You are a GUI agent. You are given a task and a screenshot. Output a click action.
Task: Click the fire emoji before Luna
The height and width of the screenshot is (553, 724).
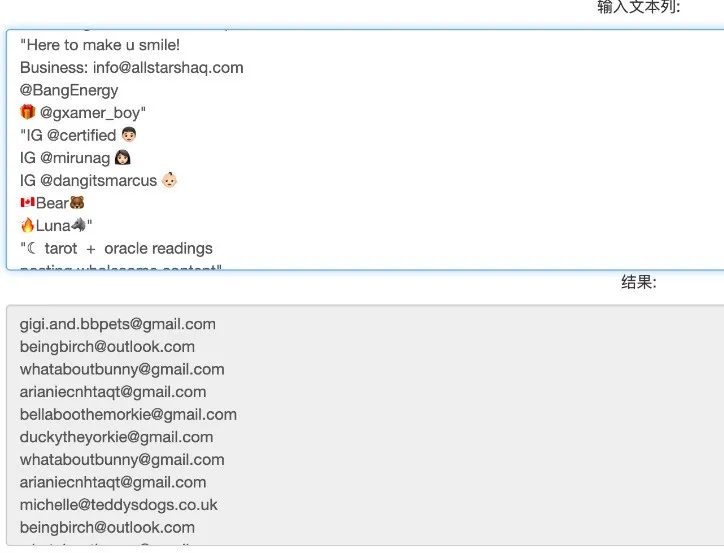point(27,226)
